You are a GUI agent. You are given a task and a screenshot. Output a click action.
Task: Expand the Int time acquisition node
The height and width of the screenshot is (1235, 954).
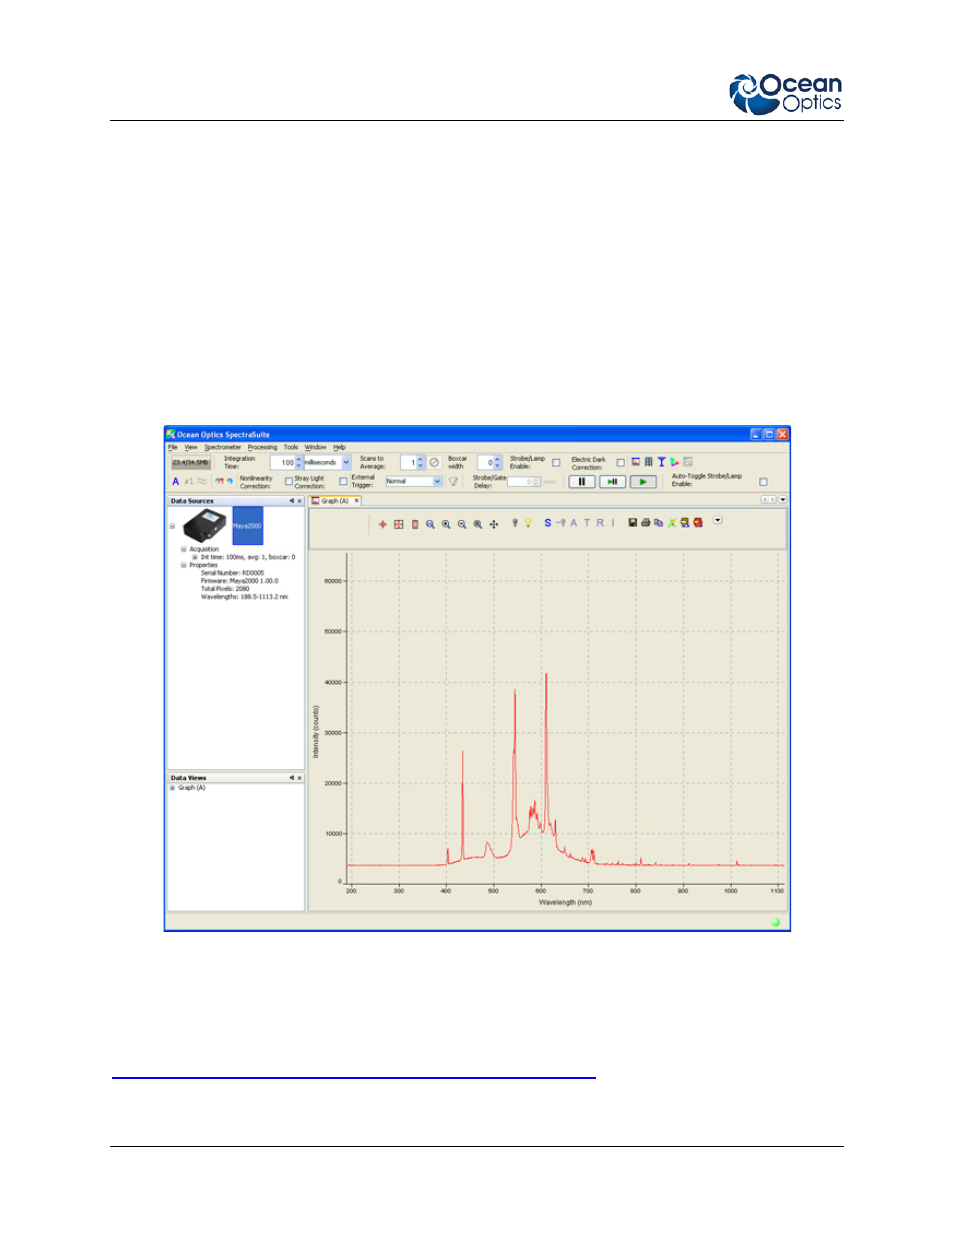[194, 557]
